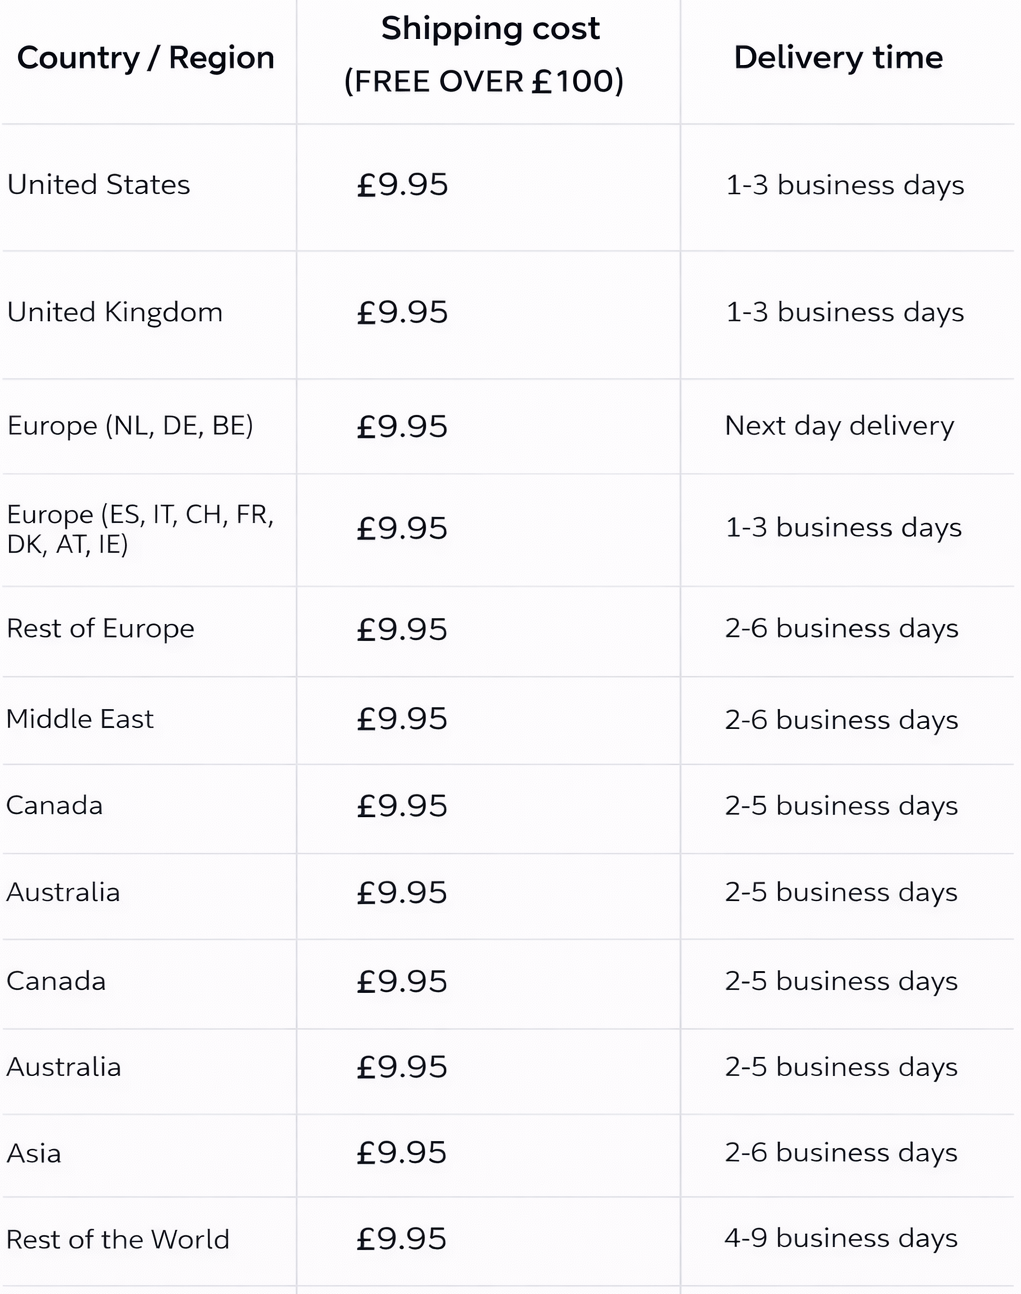Select the delivery time for Asia
The image size is (1021, 1294).
tap(841, 1153)
